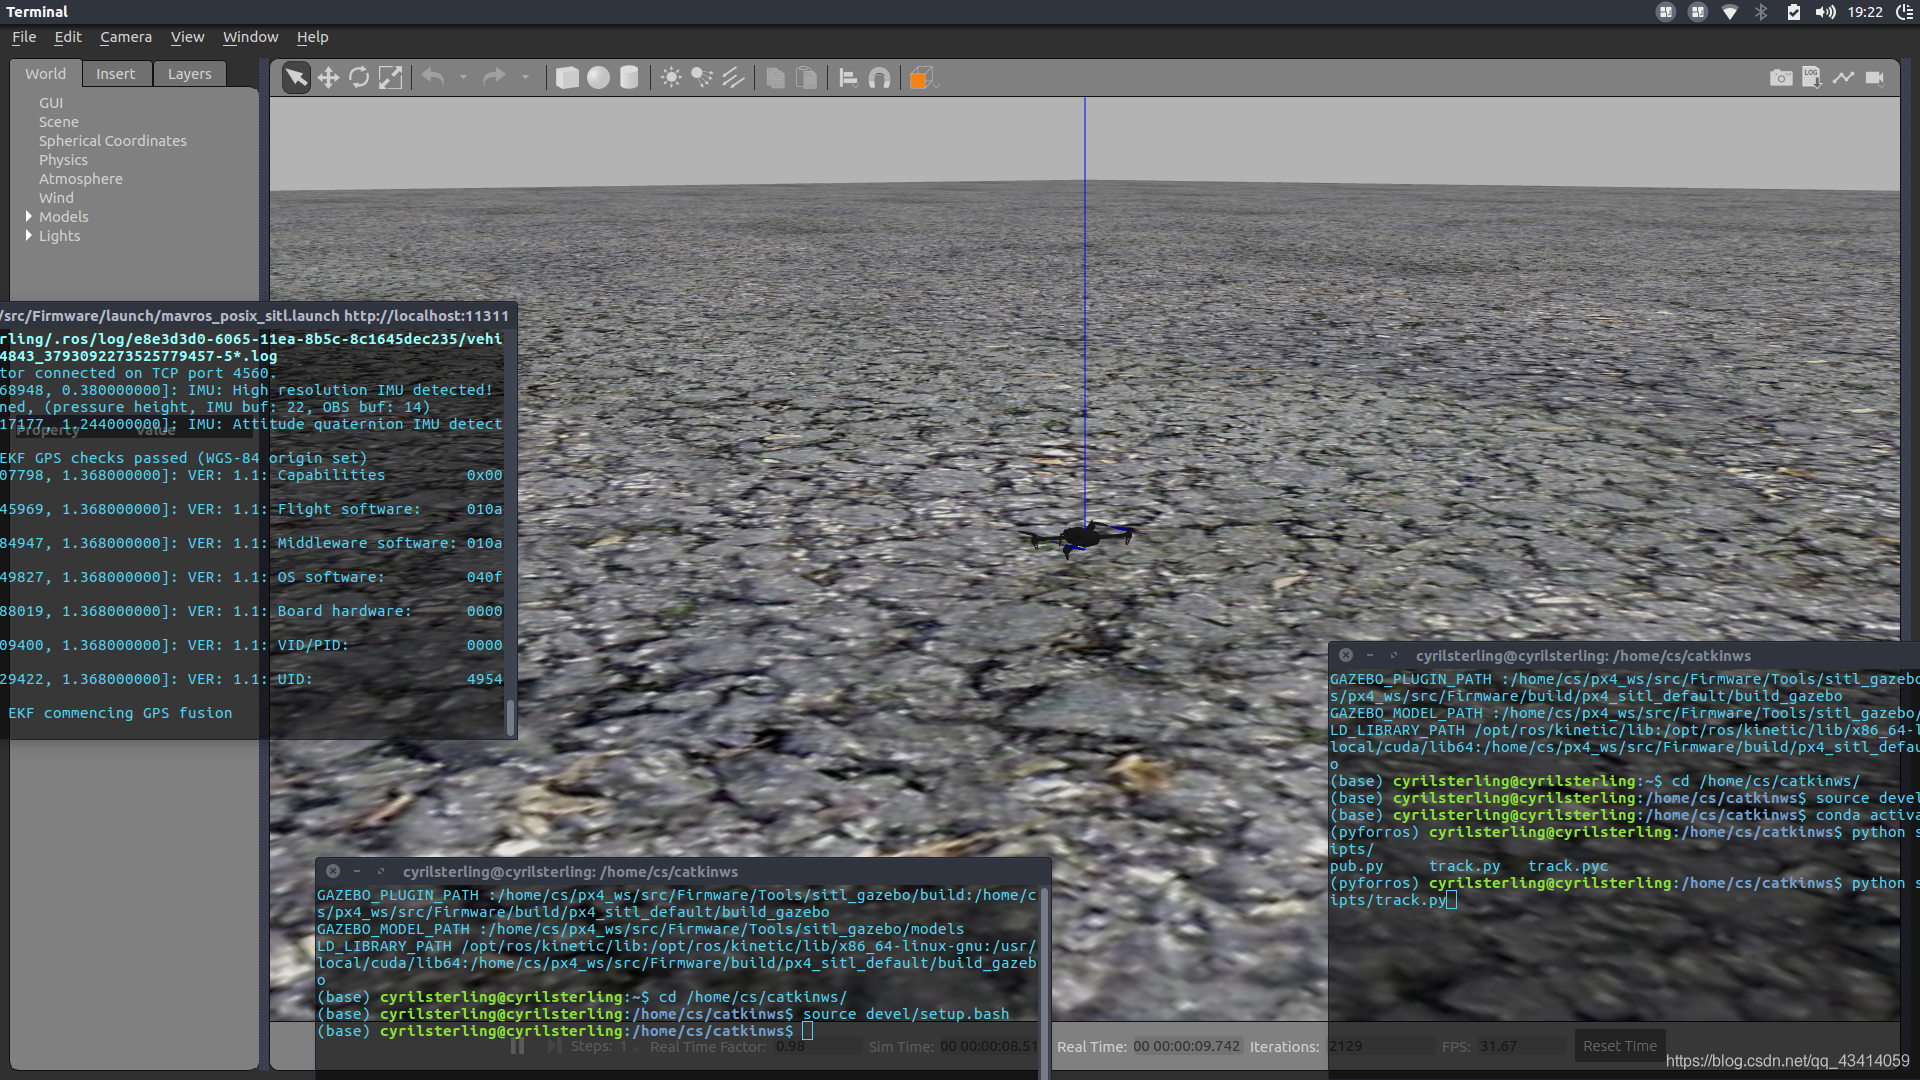
Task: Open the Camera menu
Action: 126,37
